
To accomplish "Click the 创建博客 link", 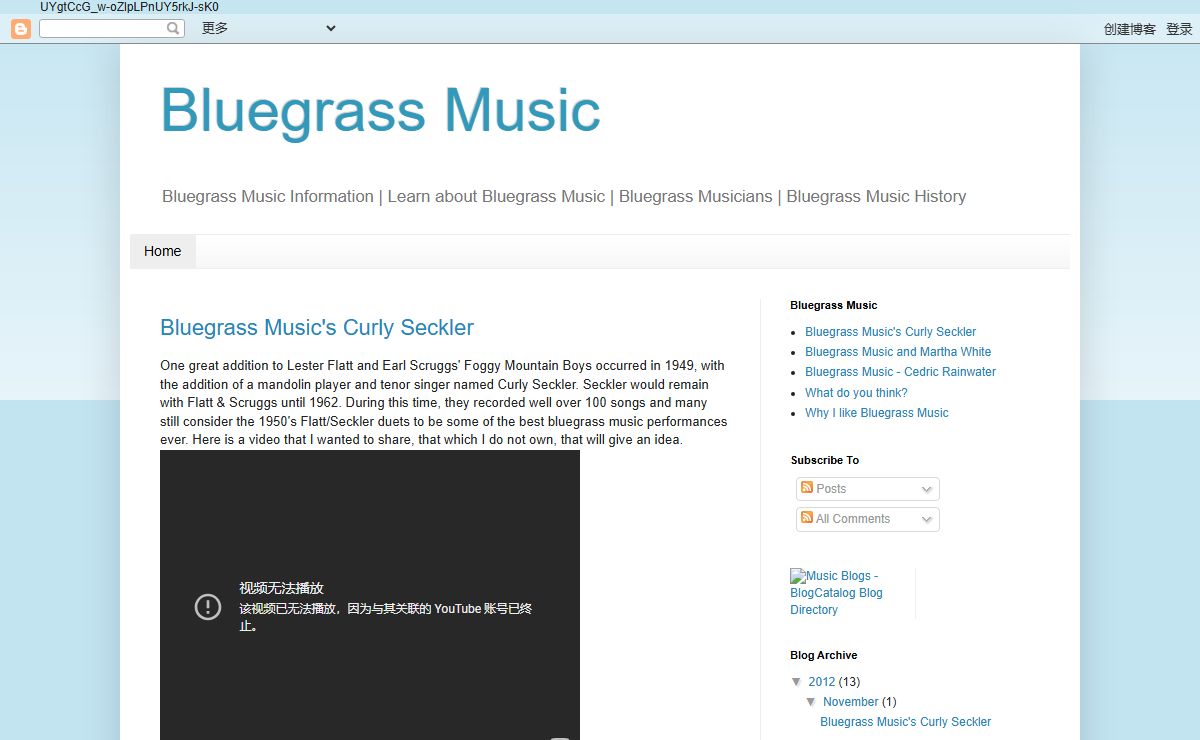I will pyautogui.click(x=1130, y=29).
